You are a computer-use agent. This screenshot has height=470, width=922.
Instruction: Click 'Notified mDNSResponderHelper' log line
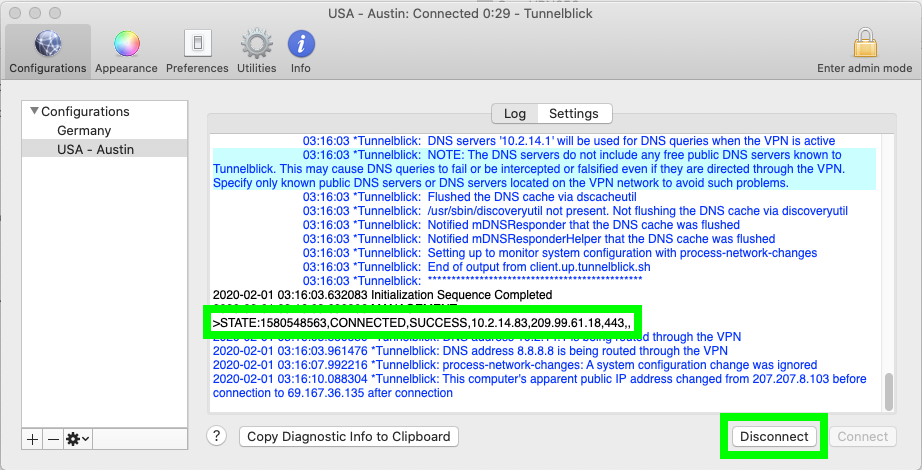(x=539, y=239)
